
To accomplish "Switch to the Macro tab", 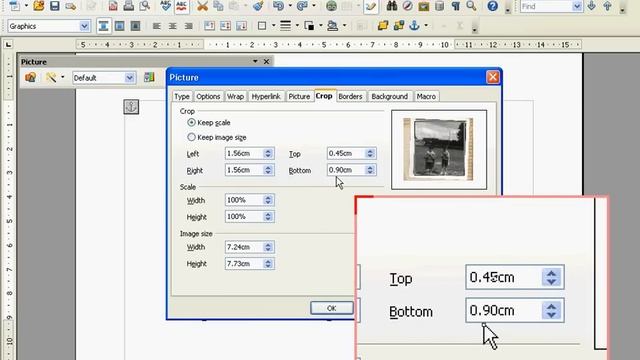I will 426,96.
